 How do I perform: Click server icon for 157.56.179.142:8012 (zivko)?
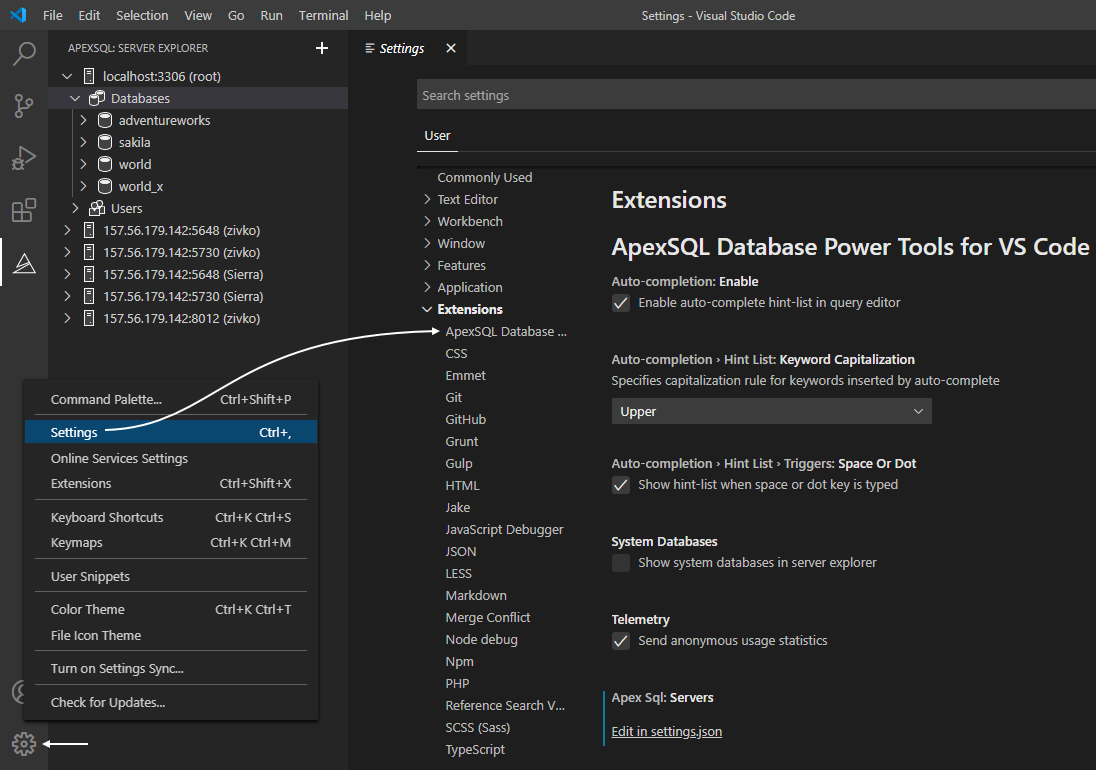[x=89, y=319]
